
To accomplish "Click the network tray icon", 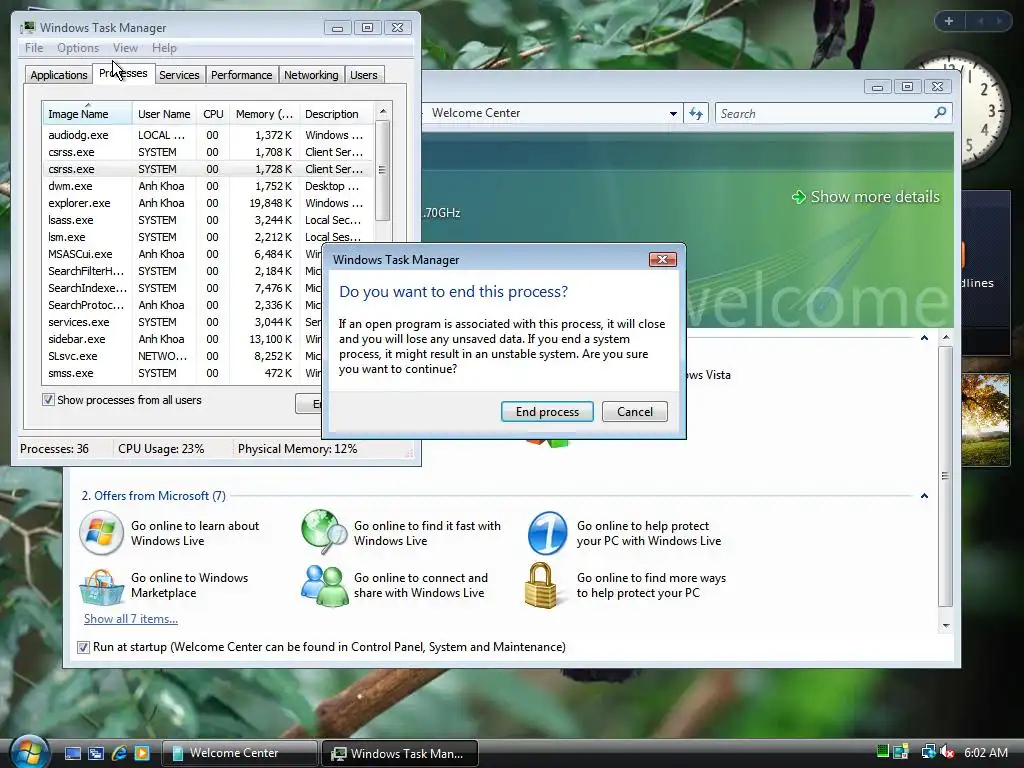I will 928,752.
